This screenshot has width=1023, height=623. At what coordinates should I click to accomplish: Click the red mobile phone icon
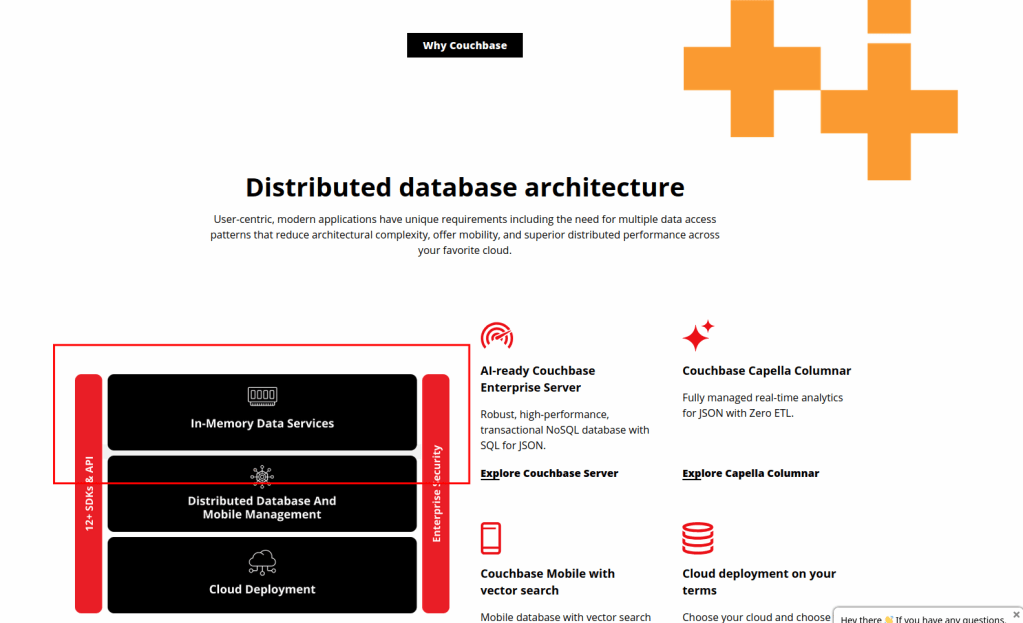tap(491, 538)
